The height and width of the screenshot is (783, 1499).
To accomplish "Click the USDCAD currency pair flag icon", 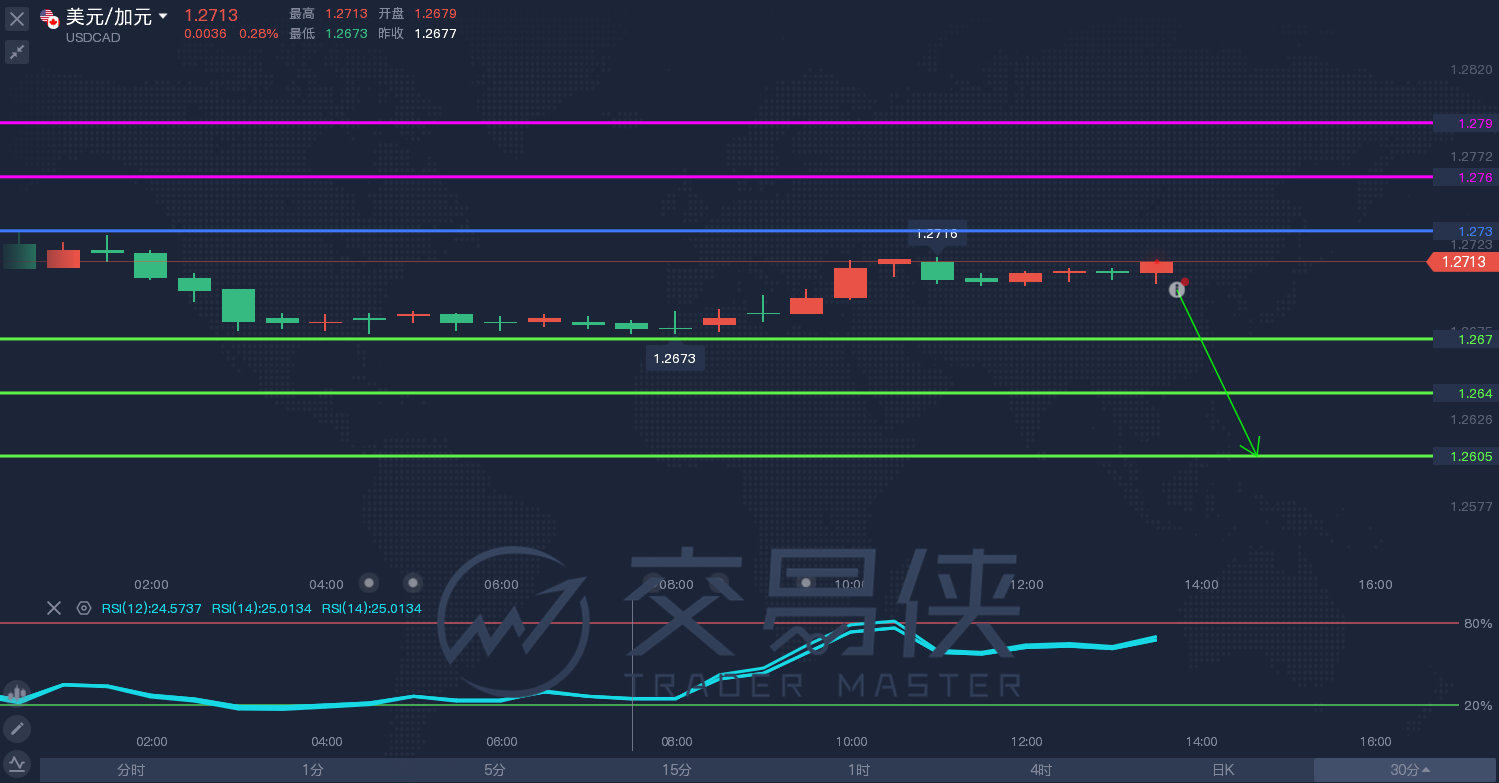I will [x=49, y=18].
